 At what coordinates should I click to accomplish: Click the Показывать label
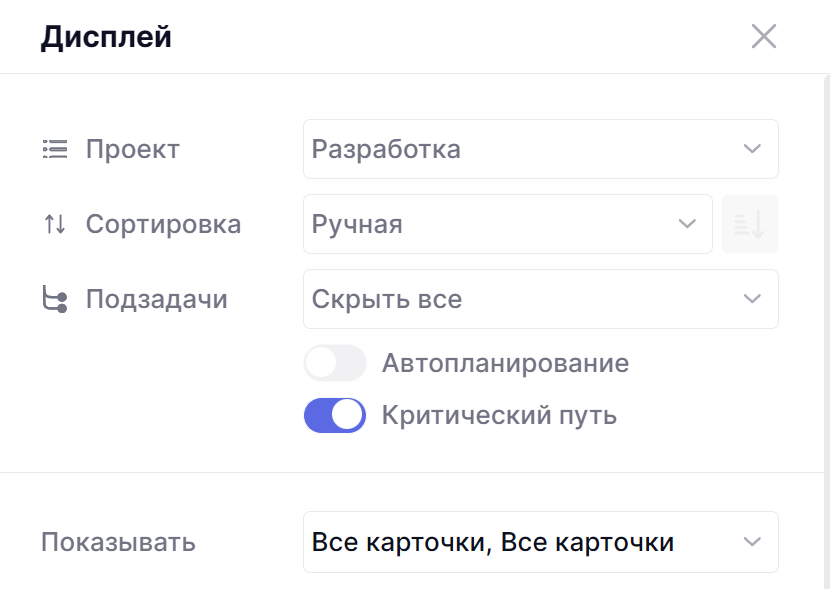point(118,542)
